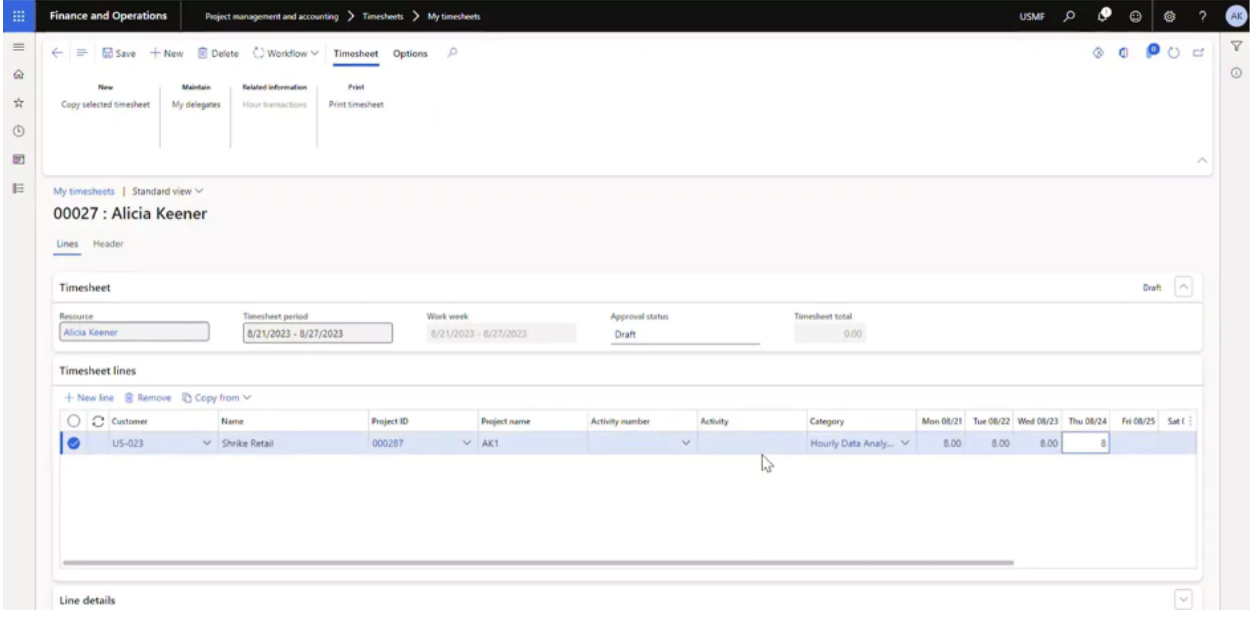Click Project management and accounting breadcrumb

tap(273, 16)
